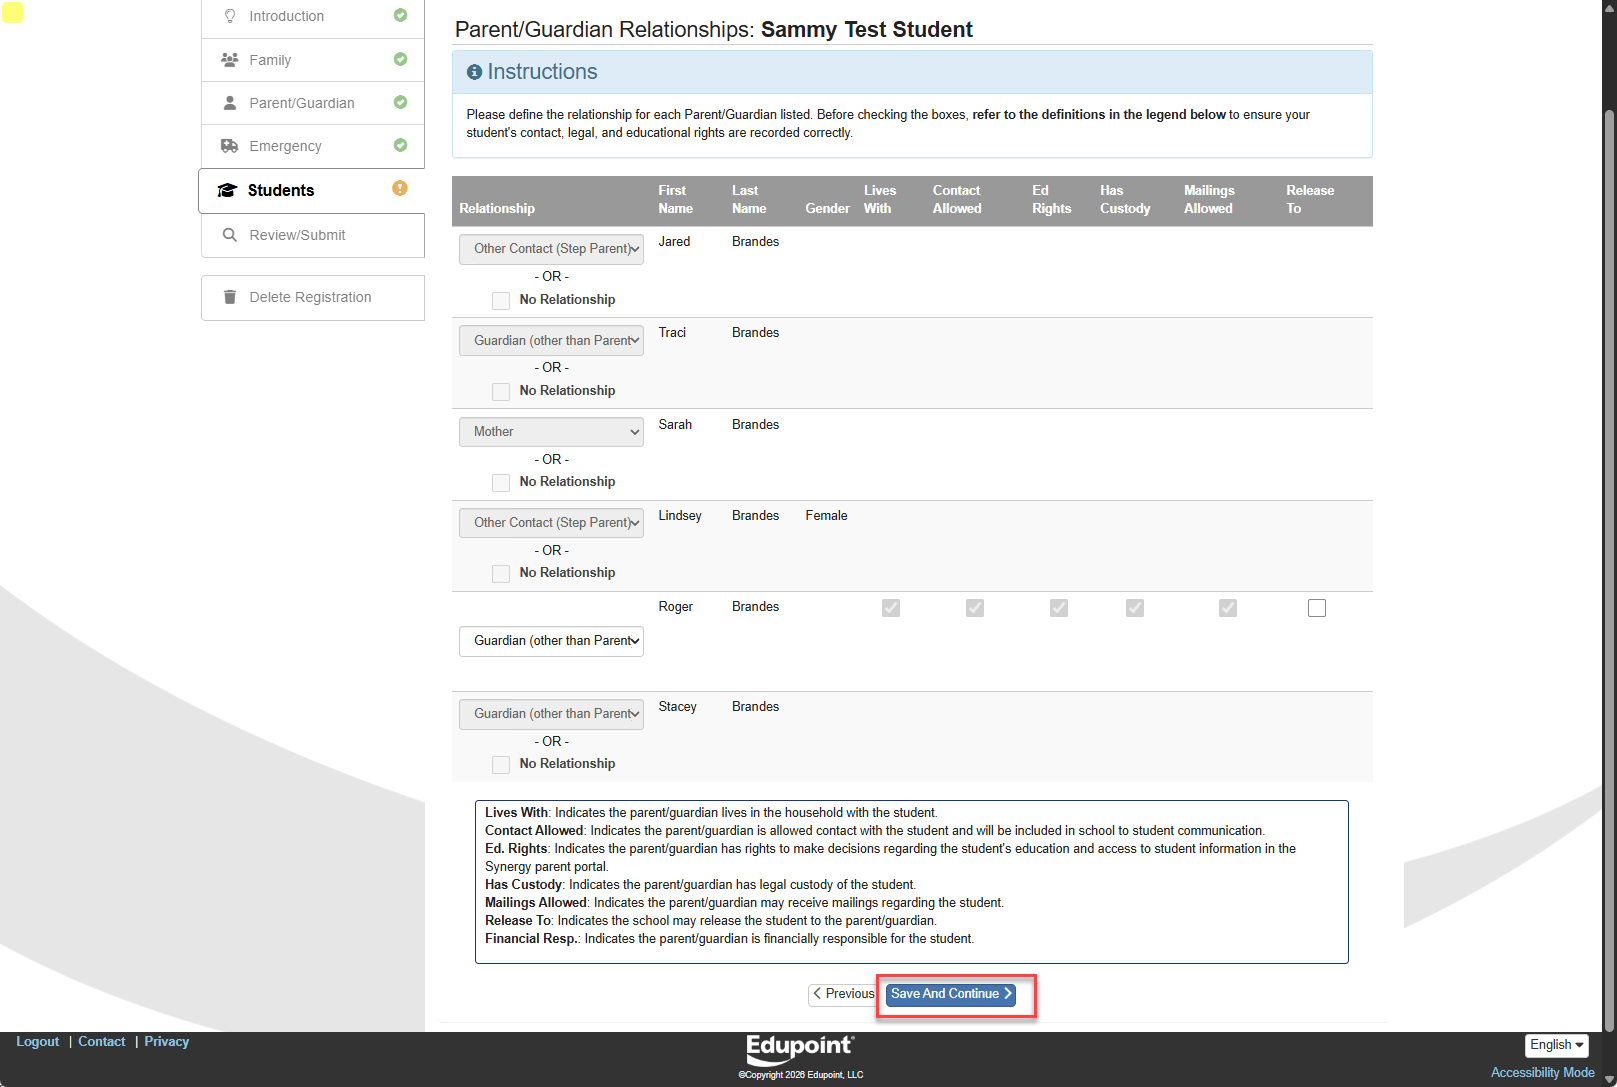
Task: Go to the Introduction step
Action: click(312, 16)
